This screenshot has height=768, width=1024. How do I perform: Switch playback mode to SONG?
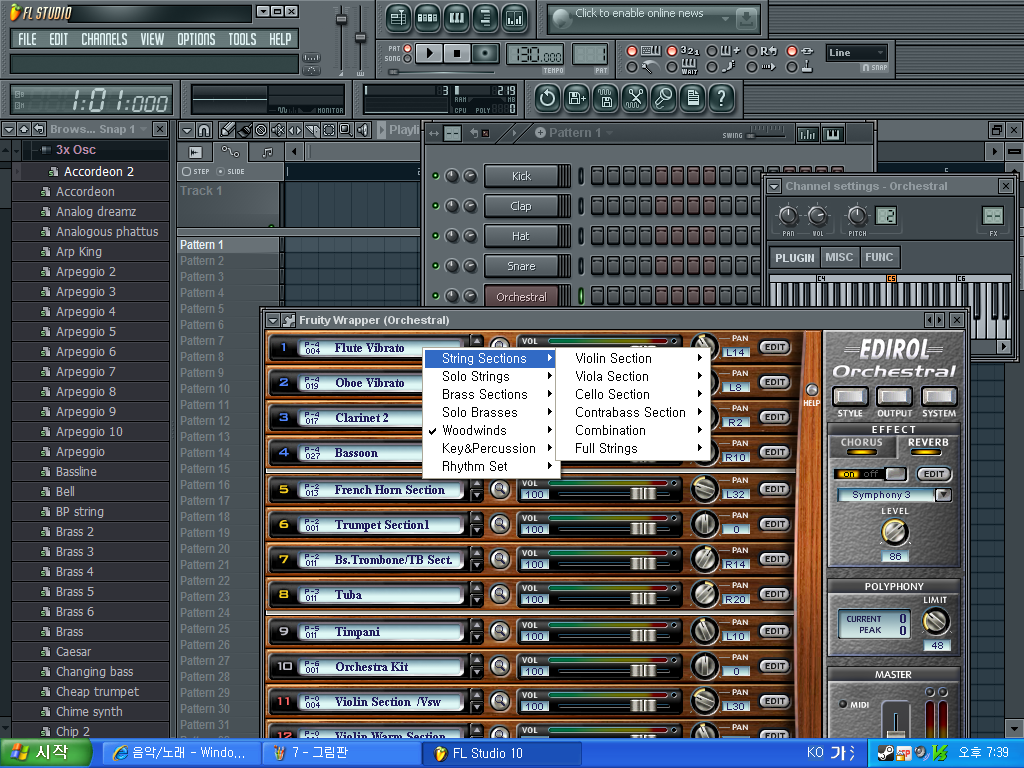click(408, 59)
